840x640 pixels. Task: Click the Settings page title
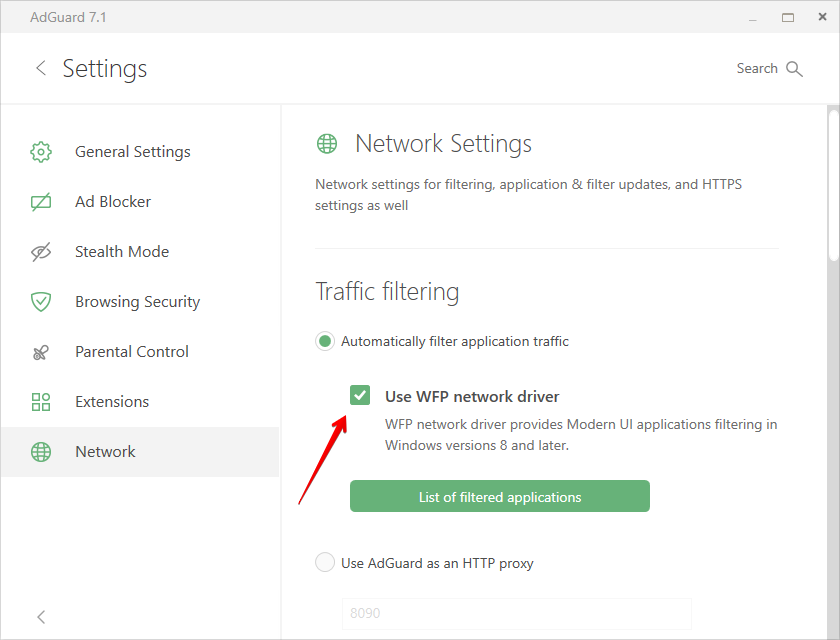coord(104,69)
